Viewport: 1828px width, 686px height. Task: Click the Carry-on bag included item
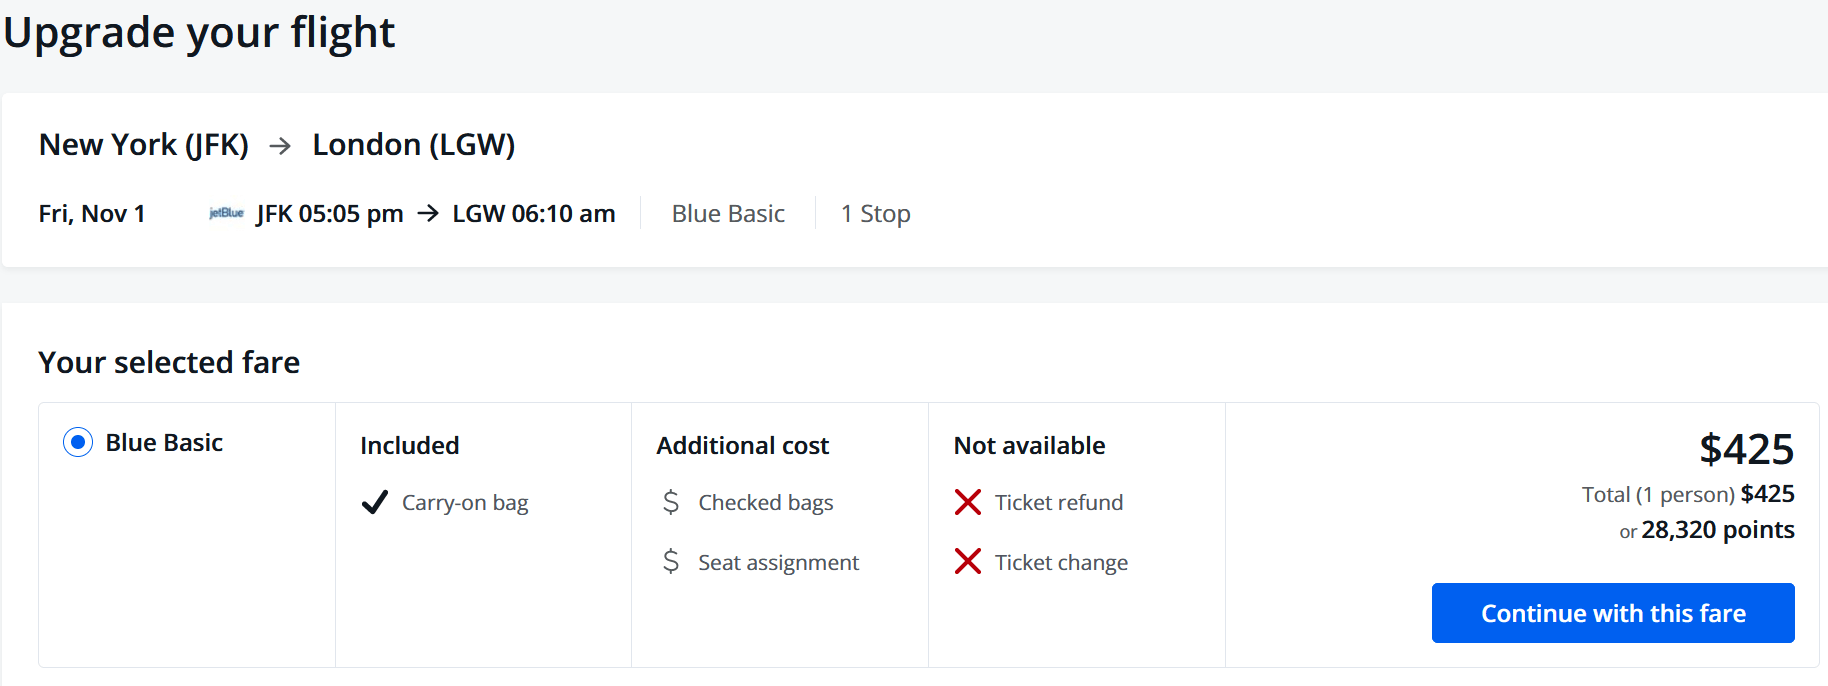pos(465,503)
